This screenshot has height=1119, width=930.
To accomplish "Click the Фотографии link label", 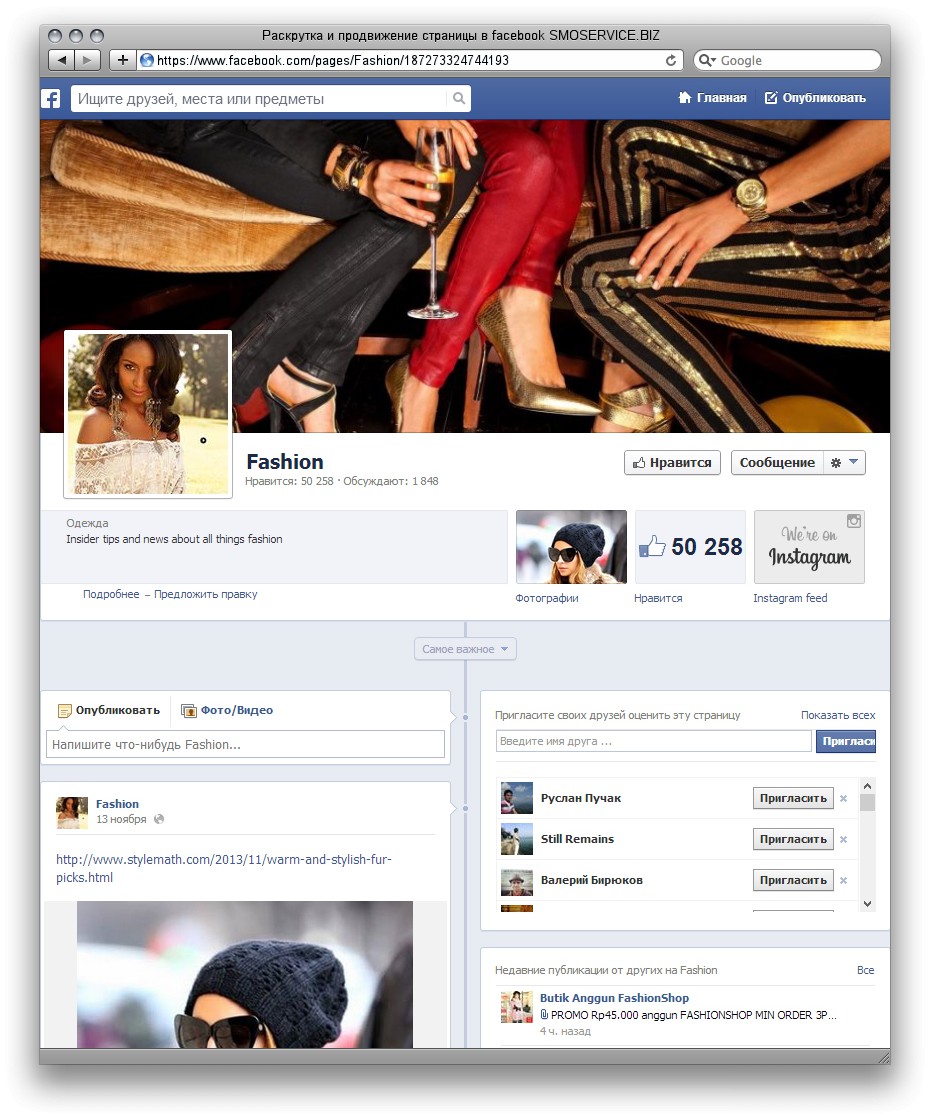I will 547,598.
